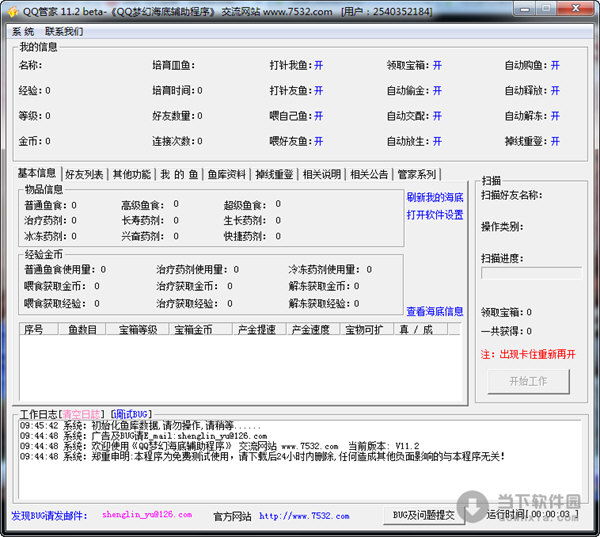Screen dimensions: 600x537
Task: Click 好友数量: 0 text
Action: tap(177, 116)
